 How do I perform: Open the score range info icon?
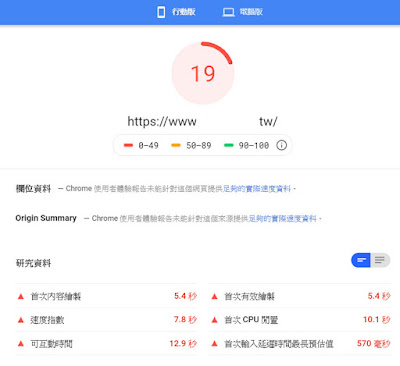281,145
